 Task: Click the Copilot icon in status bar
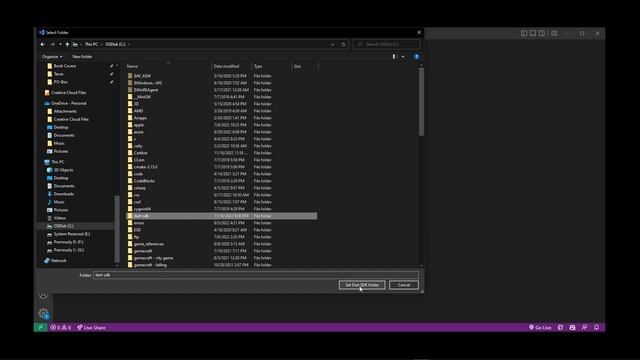coord(572,327)
